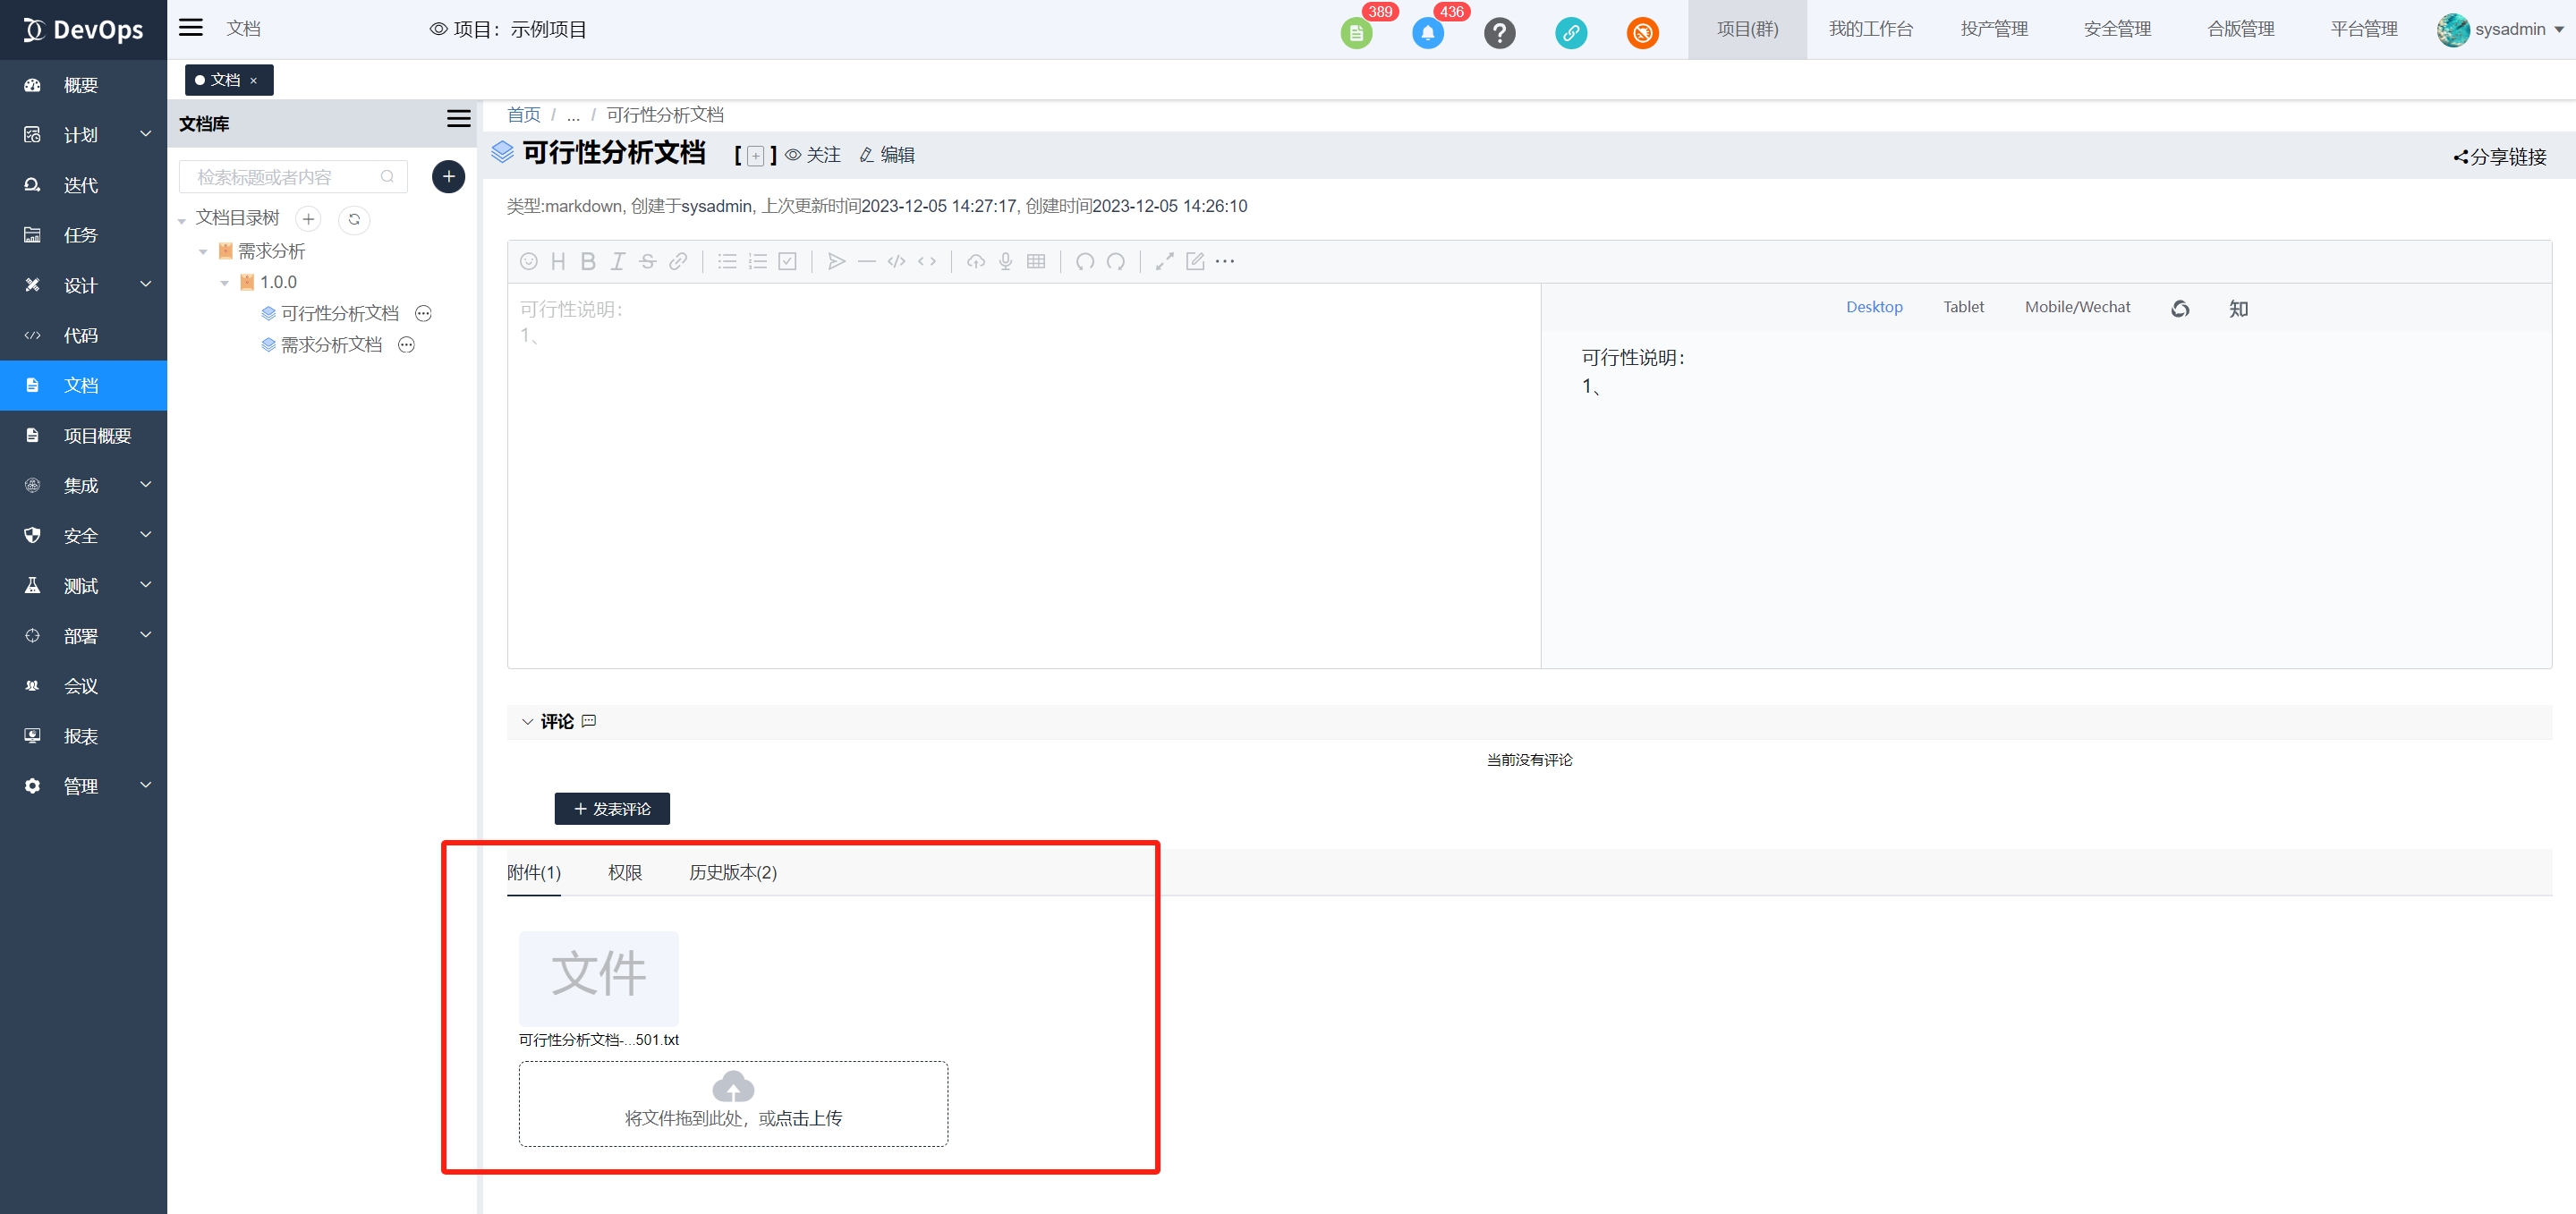Click the microphone record icon
Image resolution: width=2576 pixels, height=1214 pixels.
[1005, 261]
